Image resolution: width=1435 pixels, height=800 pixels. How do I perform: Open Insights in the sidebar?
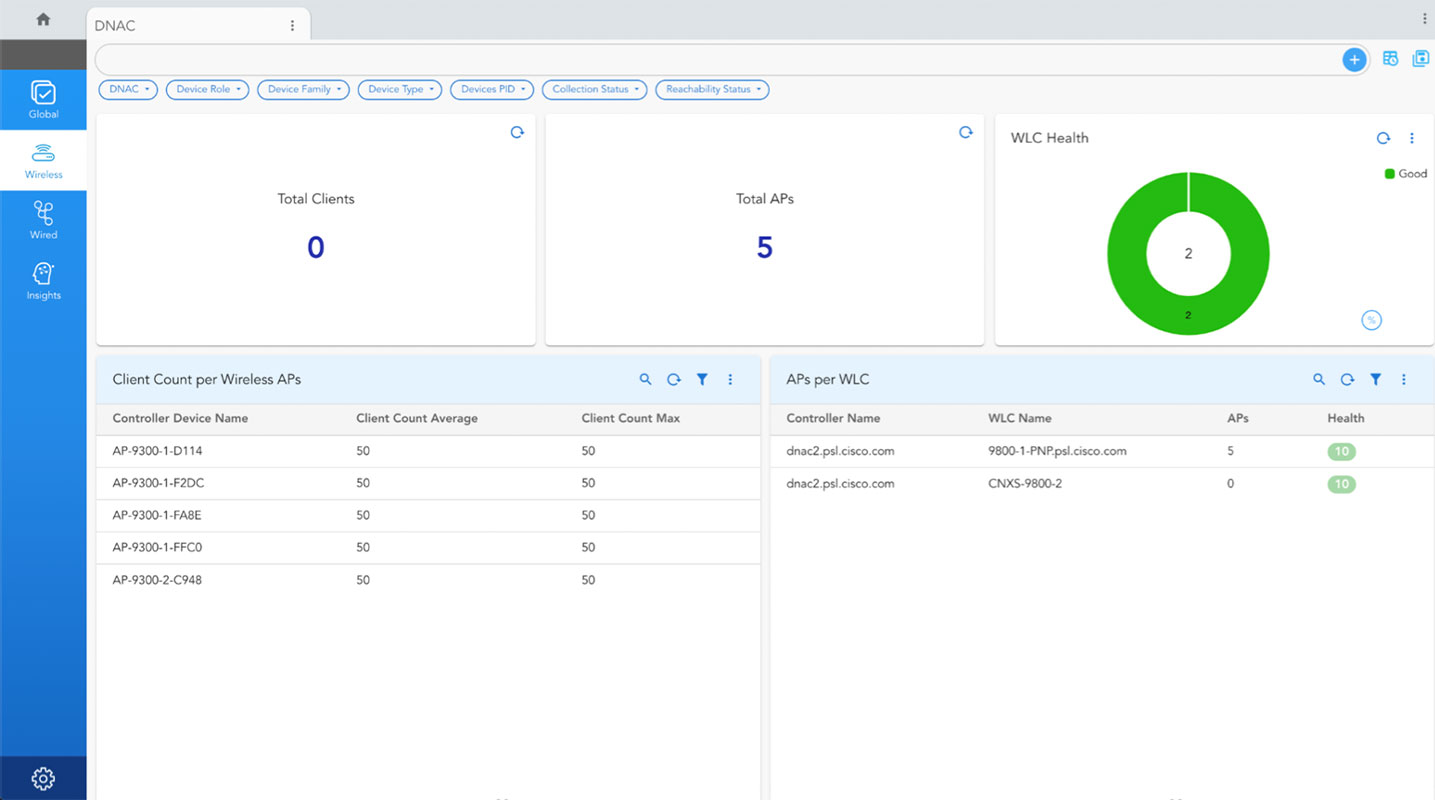[43, 281]
